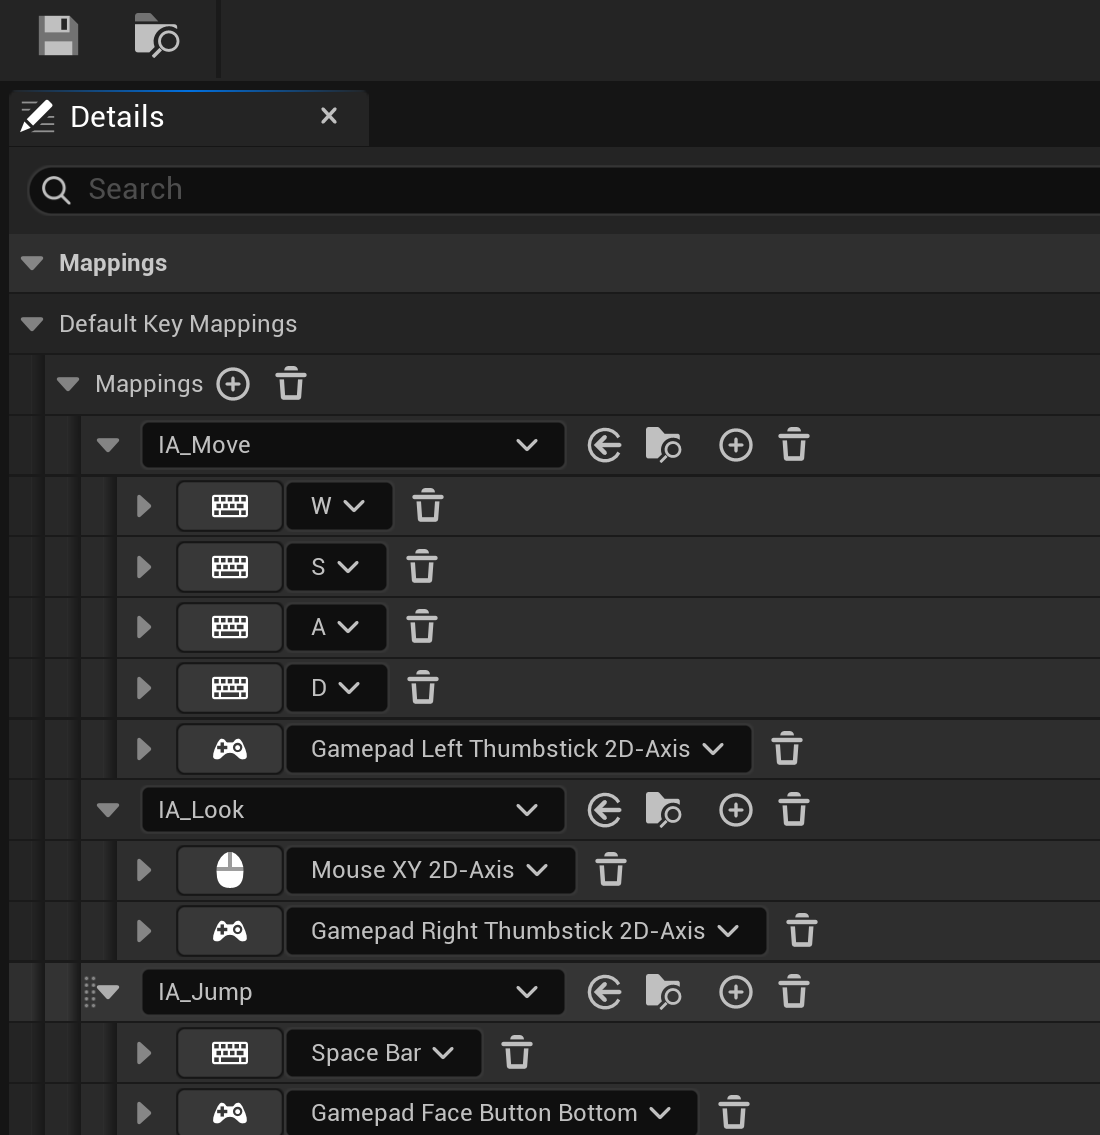Browse to asset in Content Browser toolbar icon
Screen dimensions: 1100x1135
coord(156,35)
